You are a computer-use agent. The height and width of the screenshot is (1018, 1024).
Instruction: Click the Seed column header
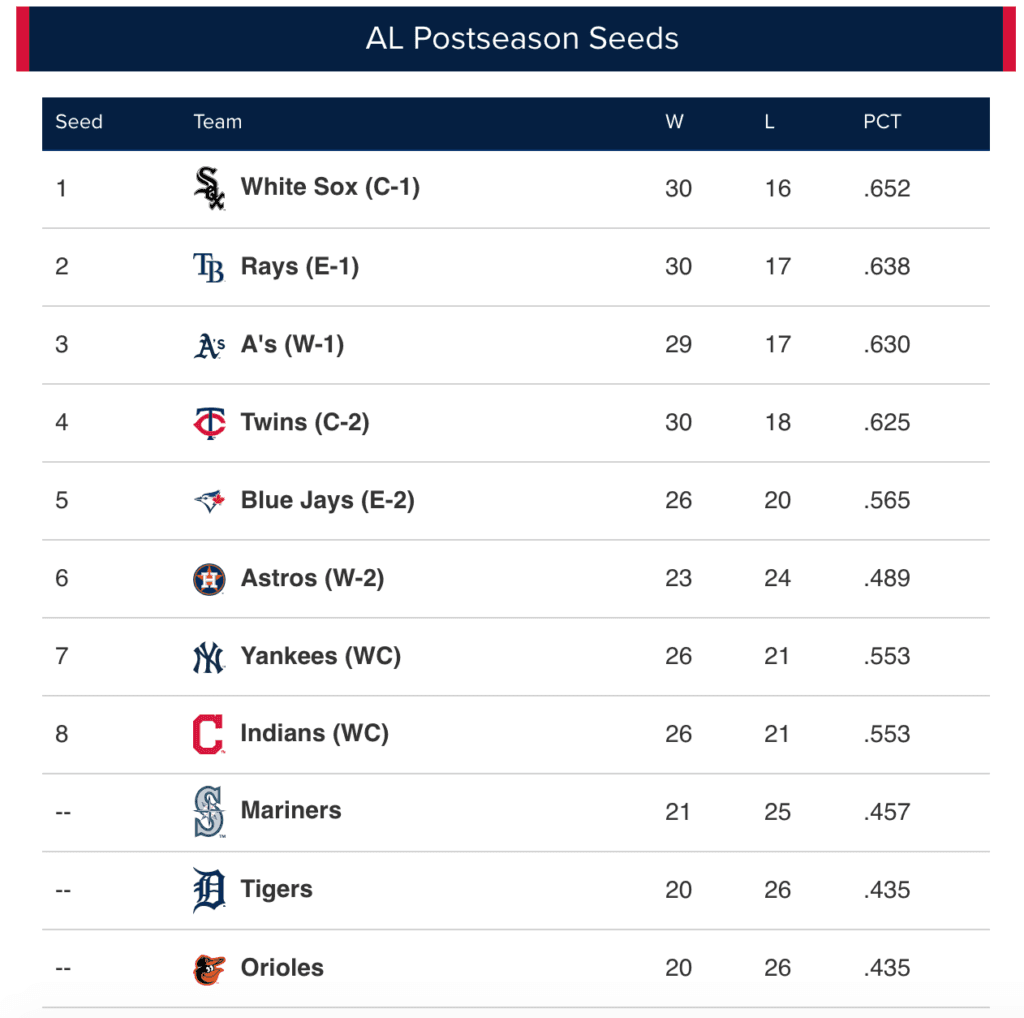point(79,122)
